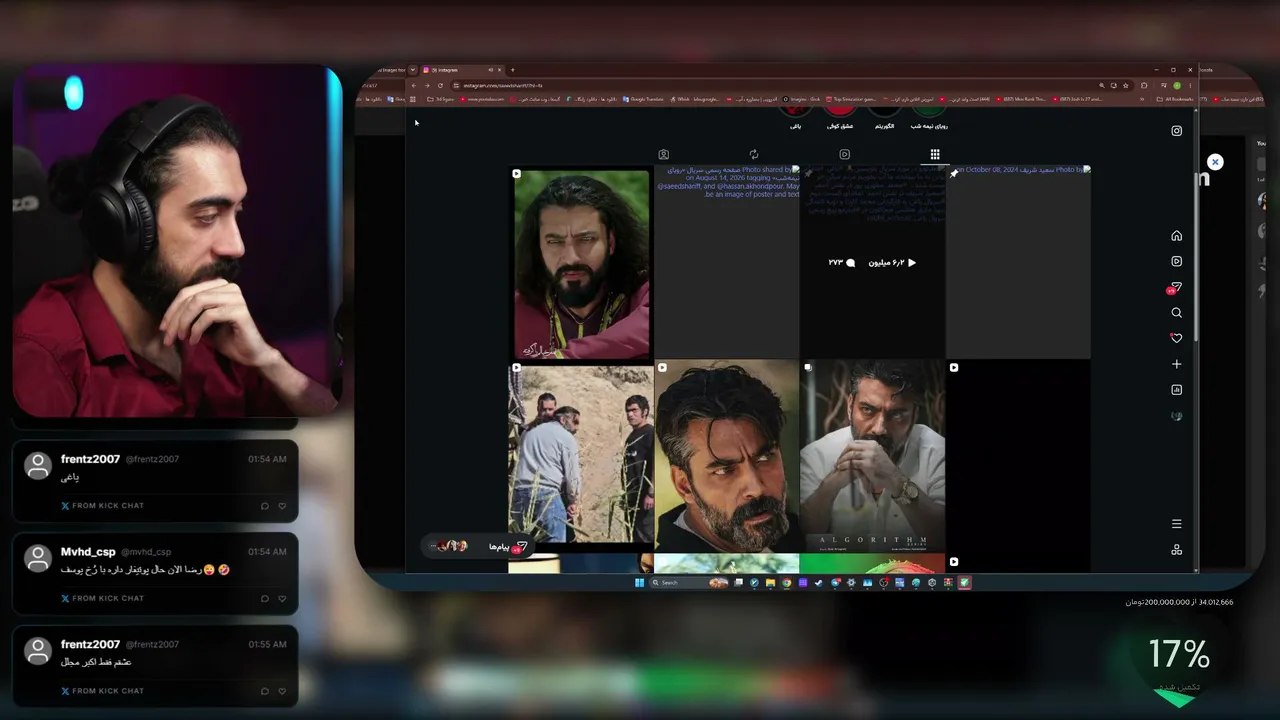The image size is (1280, 720).
Task: Open notifications heart icon in sidebar
Action: click(x=1176, y=338)
